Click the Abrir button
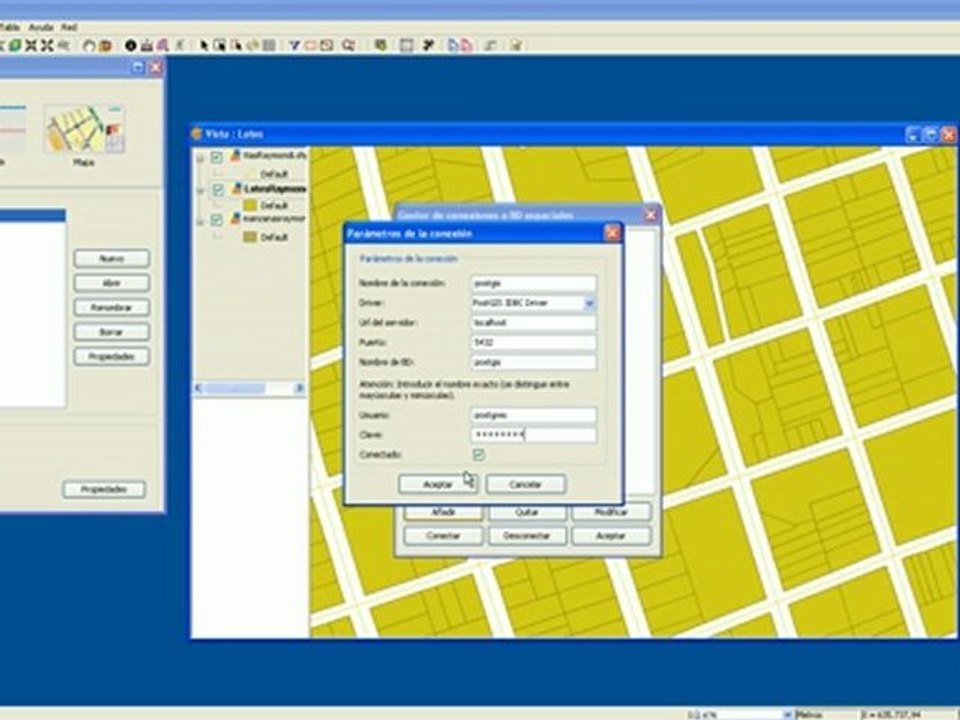Viewport: 960px width, 720px height. pos(111,283)
